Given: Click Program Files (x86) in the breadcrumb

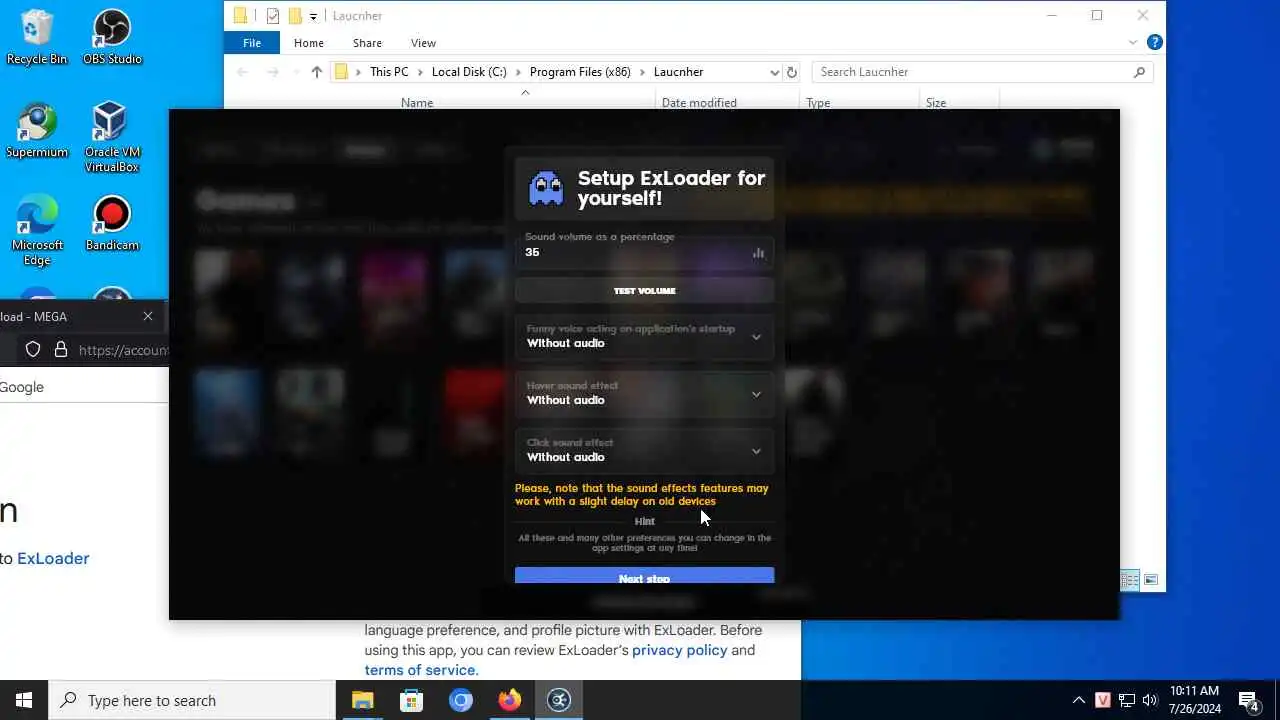Looking at the screenshot, I should tap(580, 72).
